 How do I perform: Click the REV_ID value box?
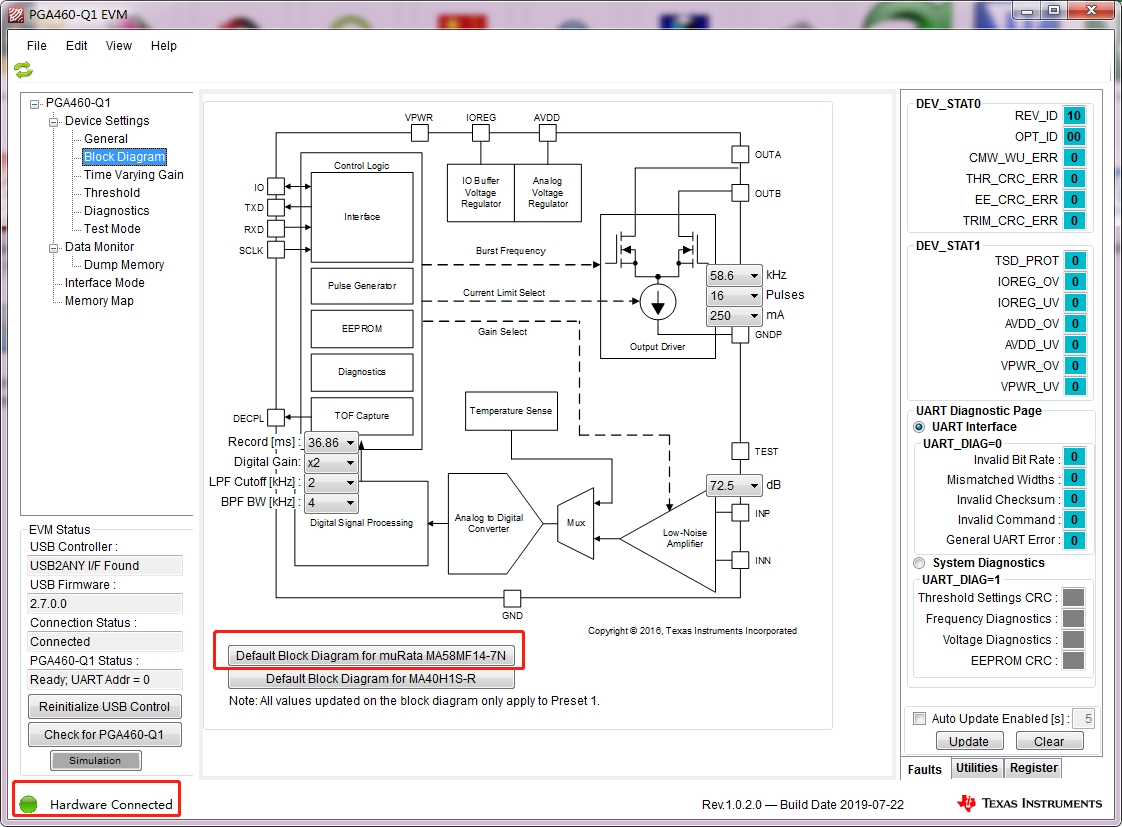click(1074, 116)
